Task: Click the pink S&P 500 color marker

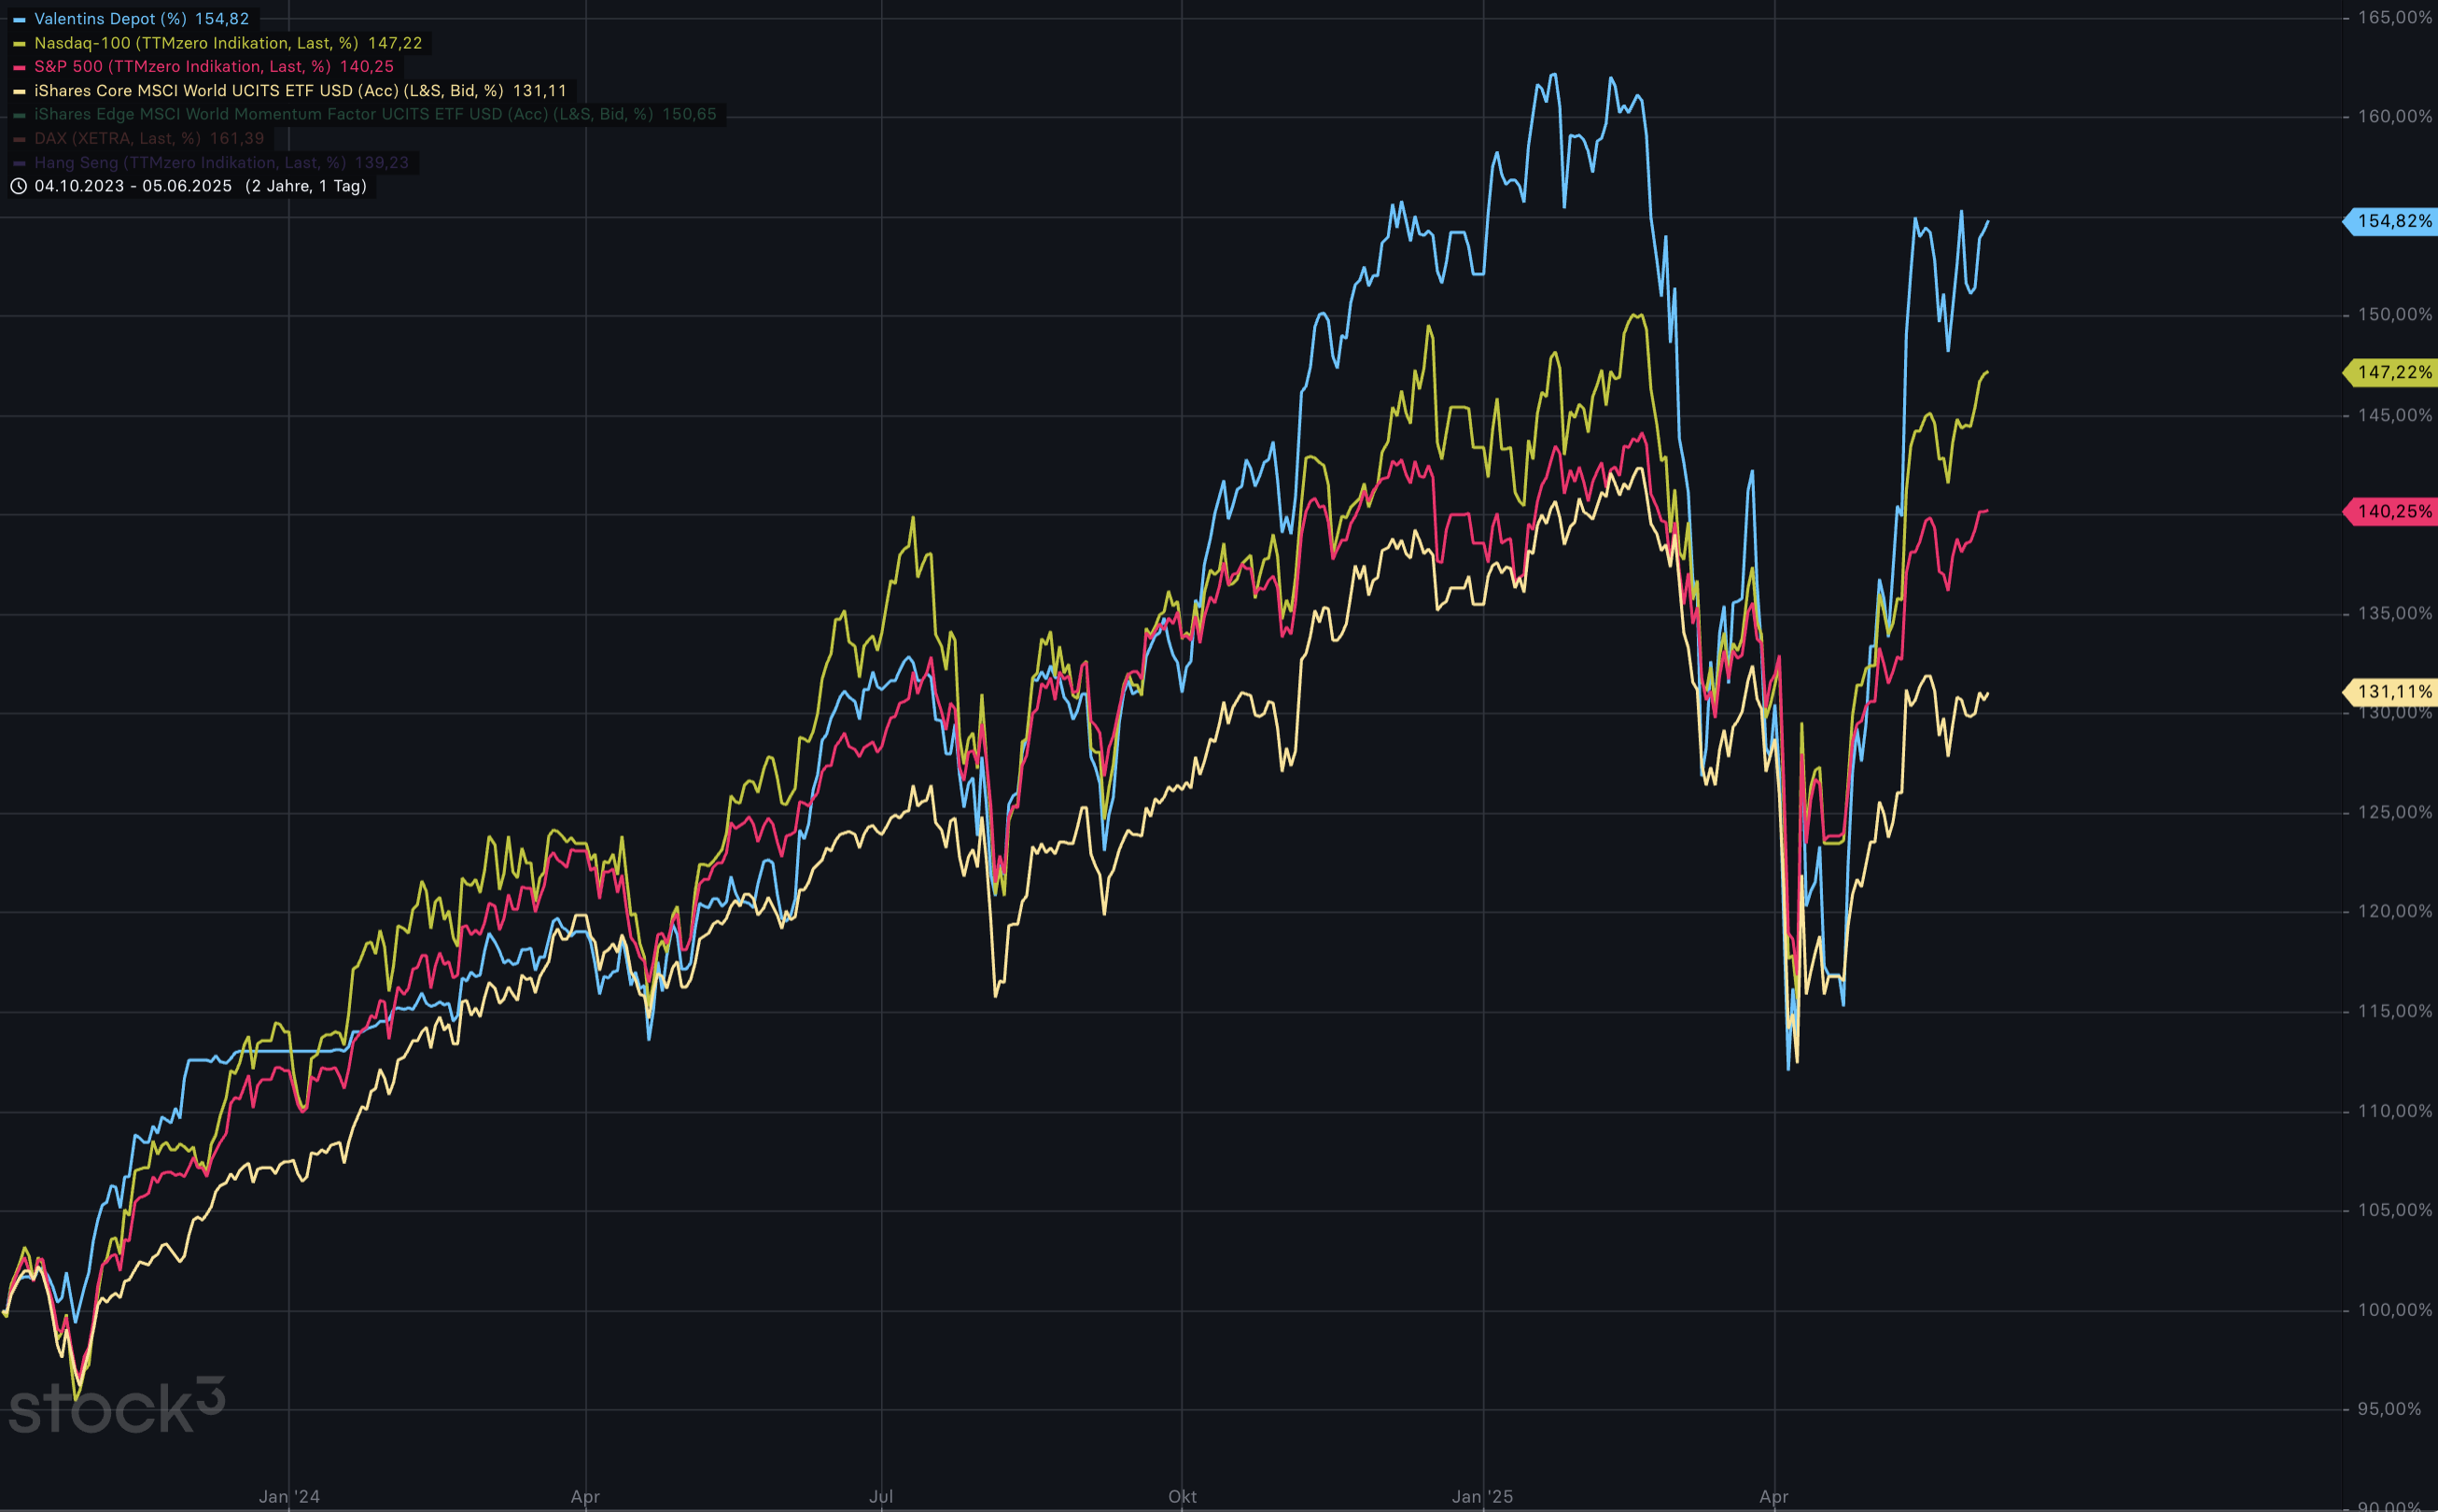Action: (19, 67)
